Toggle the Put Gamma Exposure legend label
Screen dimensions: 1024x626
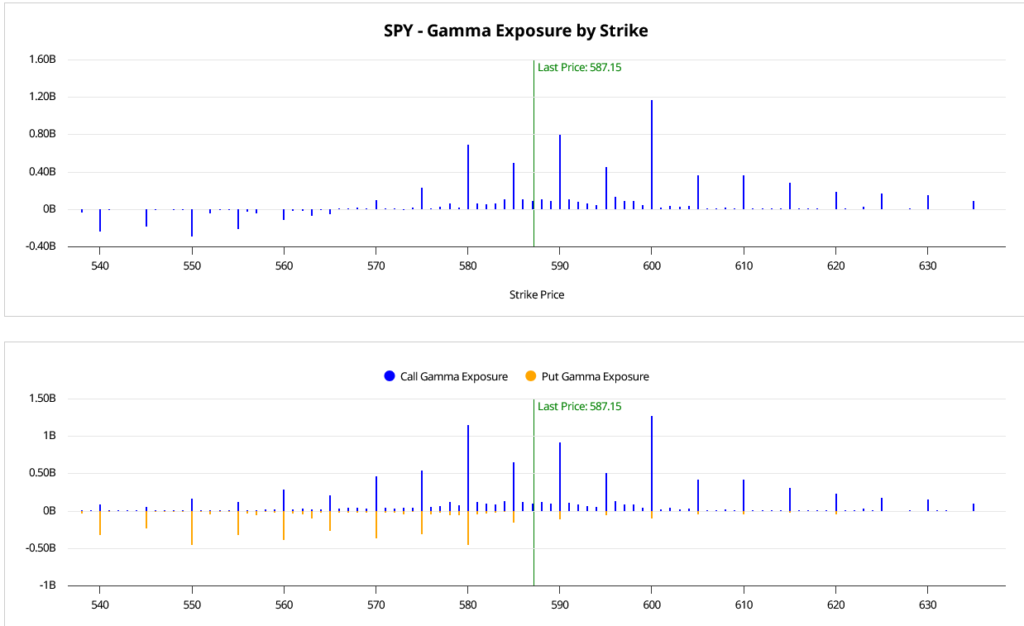(595, 376)
